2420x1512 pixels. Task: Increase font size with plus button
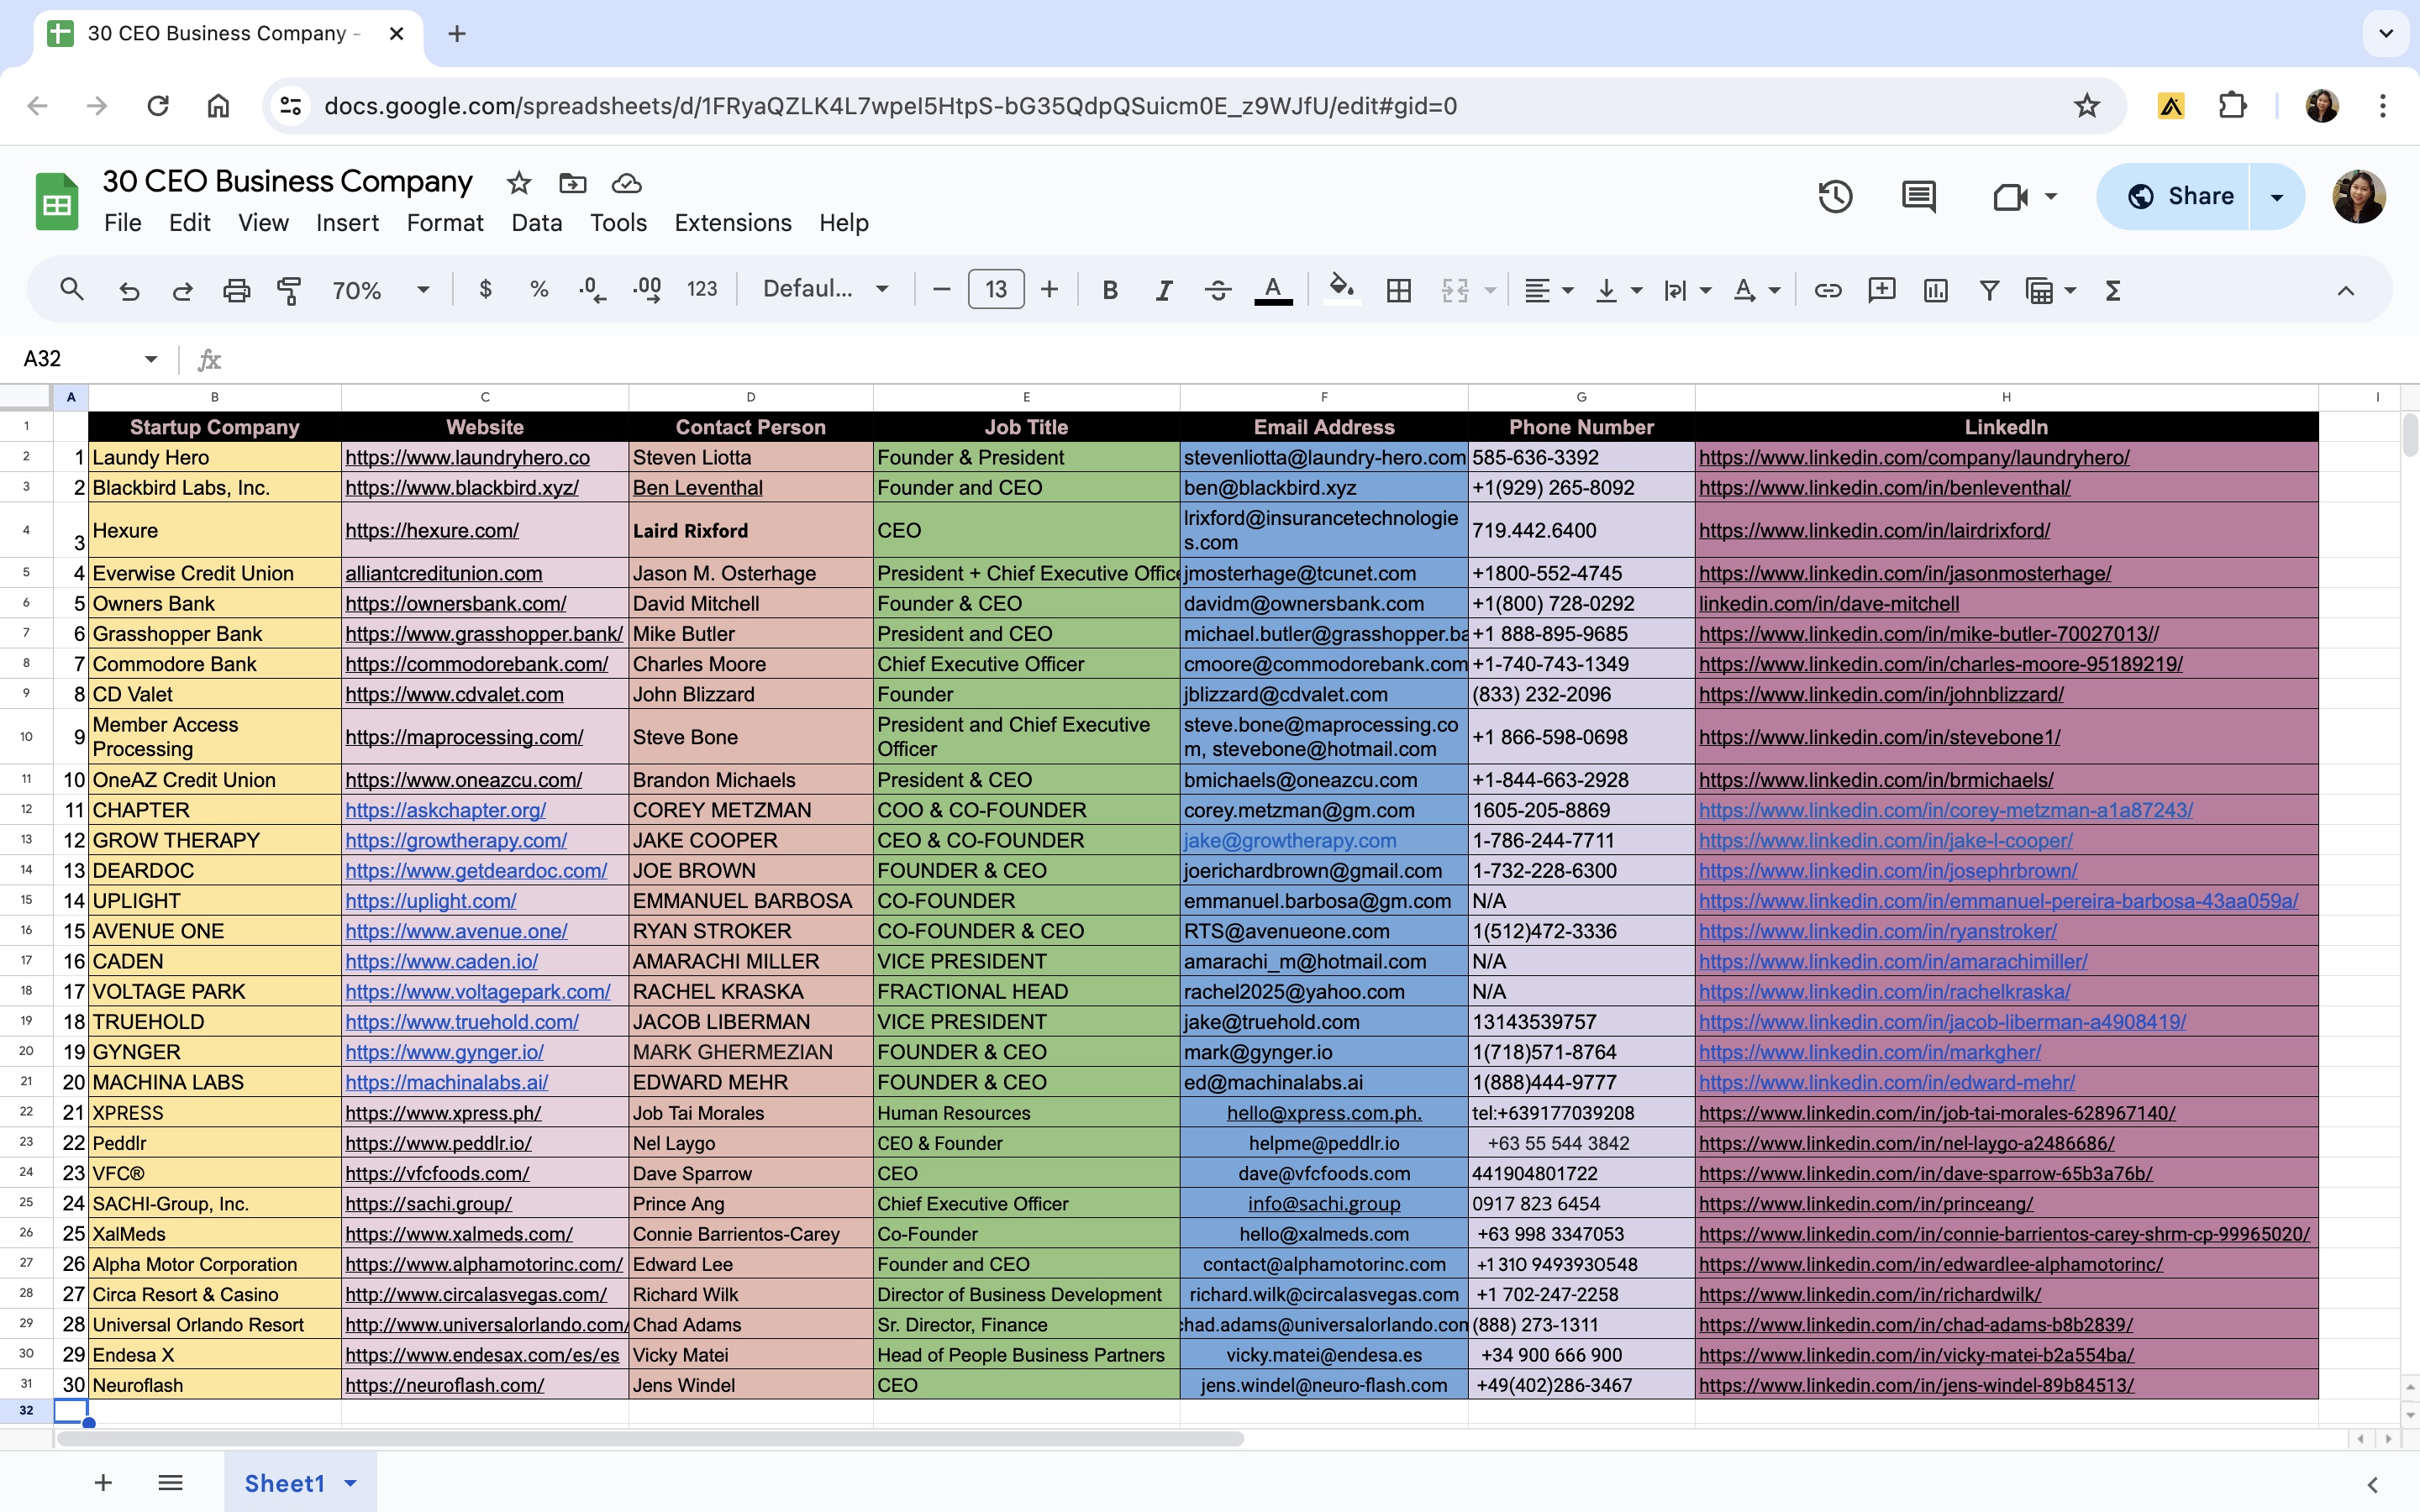pyautogui.click(x=1049, y=290)
